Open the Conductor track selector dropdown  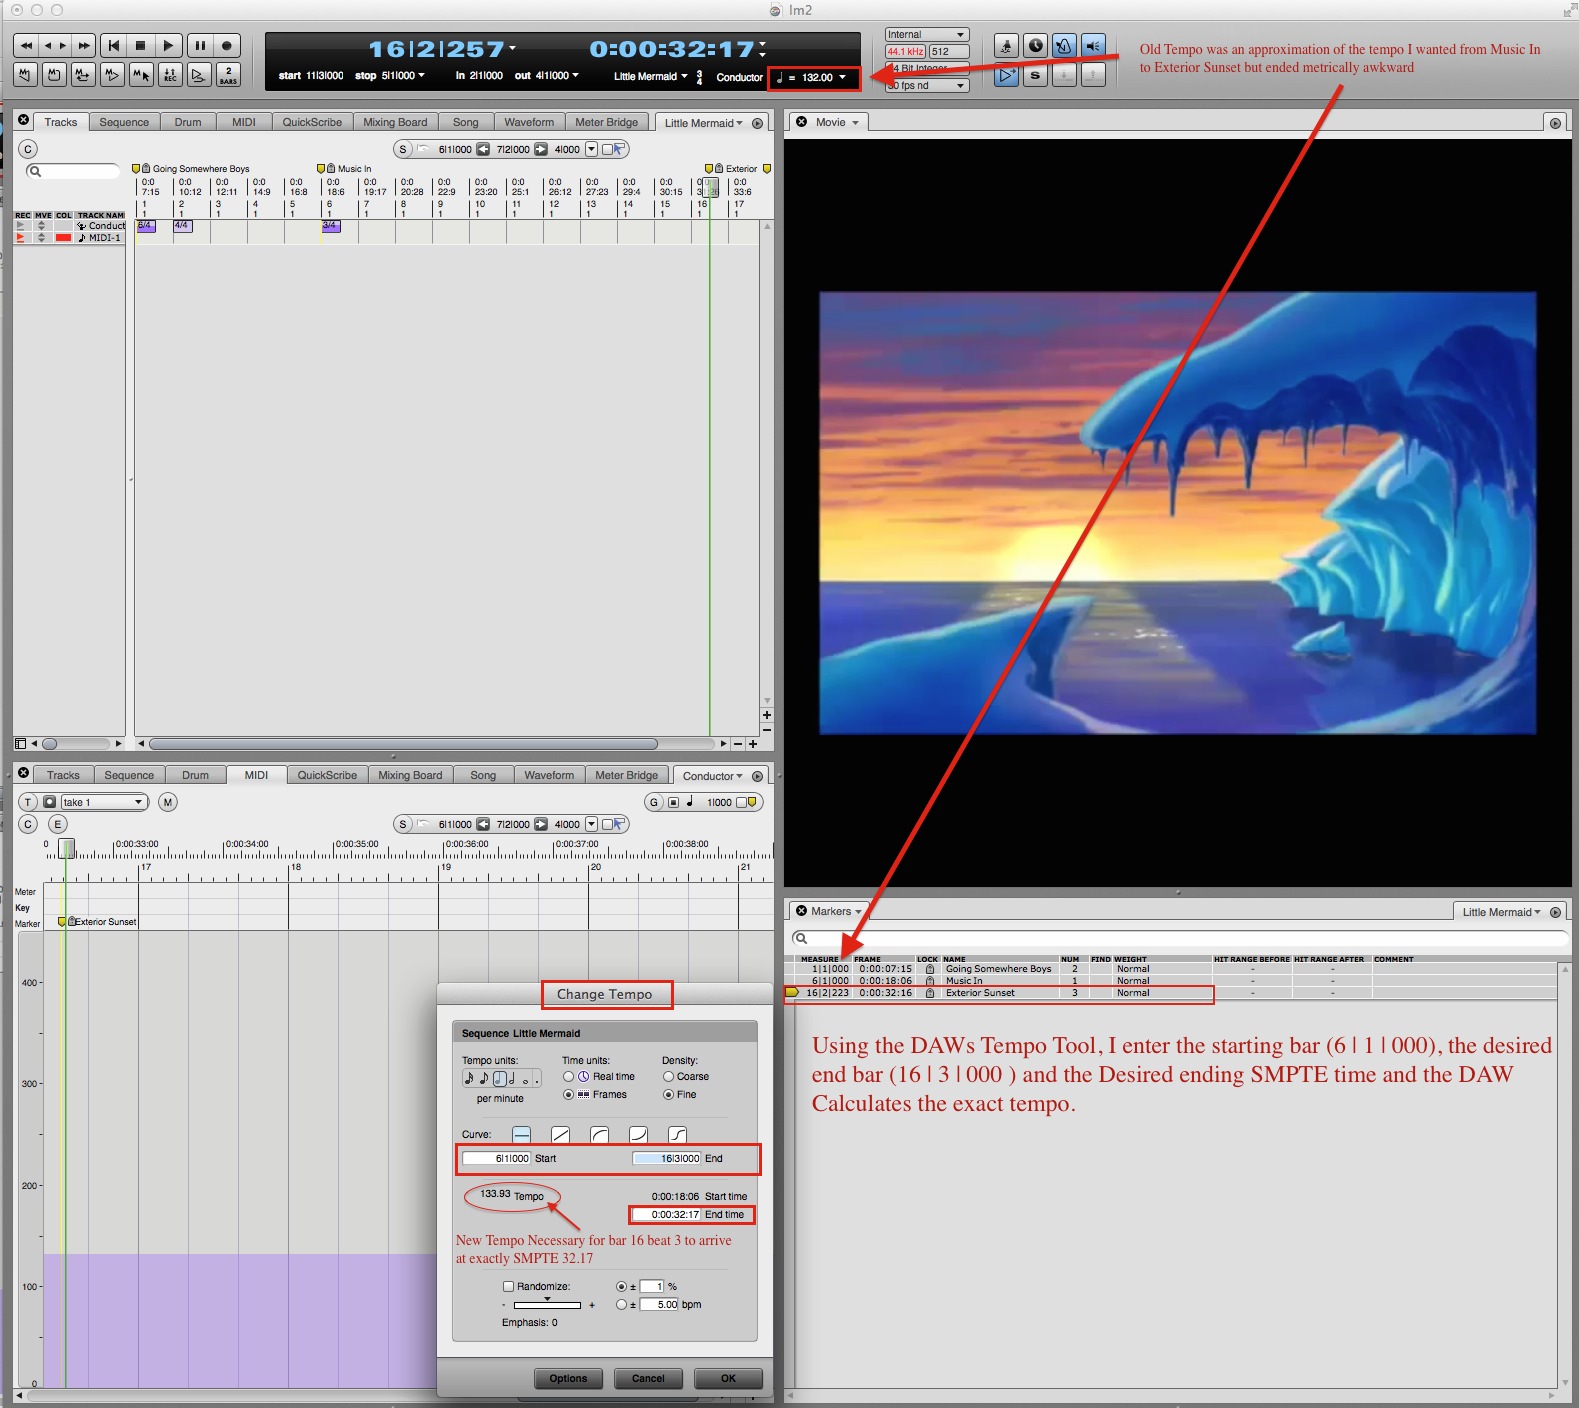pyautogui.click(x=712, y=776)
